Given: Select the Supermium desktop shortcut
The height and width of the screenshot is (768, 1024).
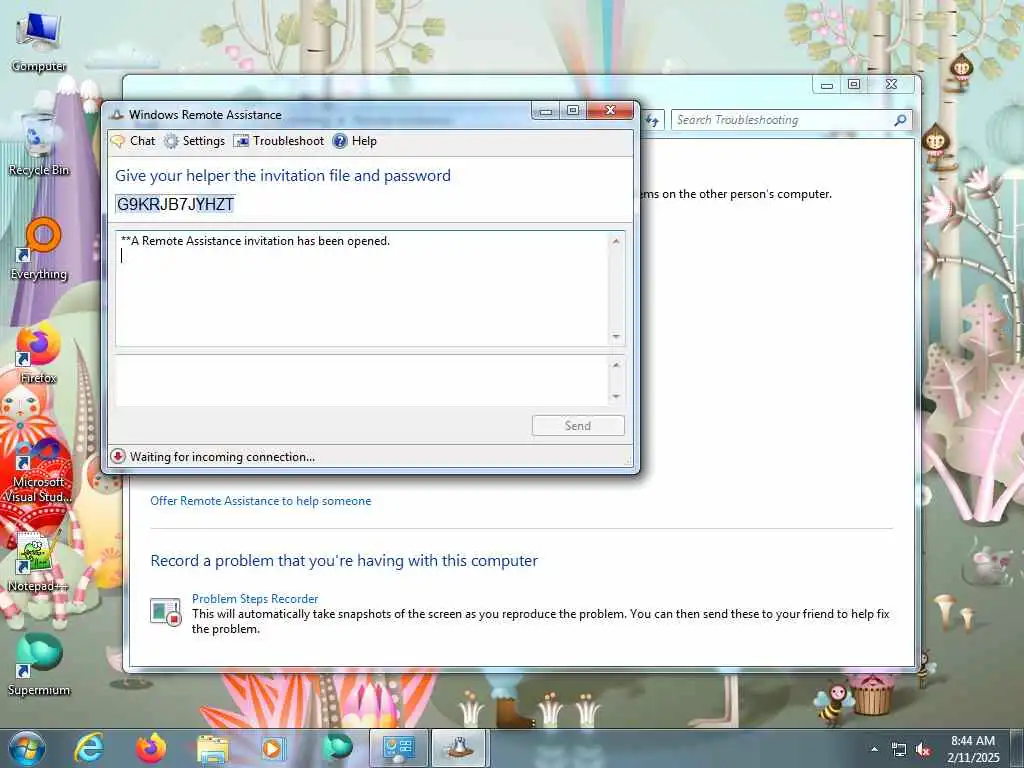Looking at the screenshot, I should (39, 665).
